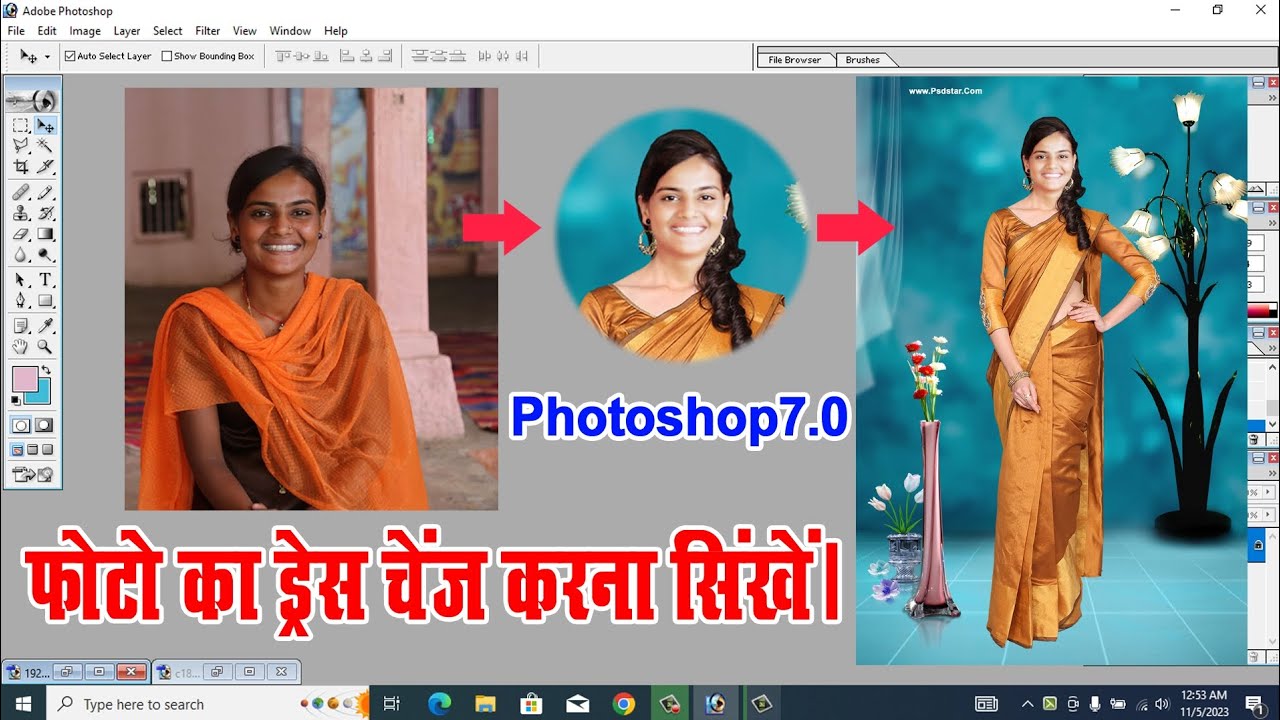Open the Filter menu

[208, 31]
